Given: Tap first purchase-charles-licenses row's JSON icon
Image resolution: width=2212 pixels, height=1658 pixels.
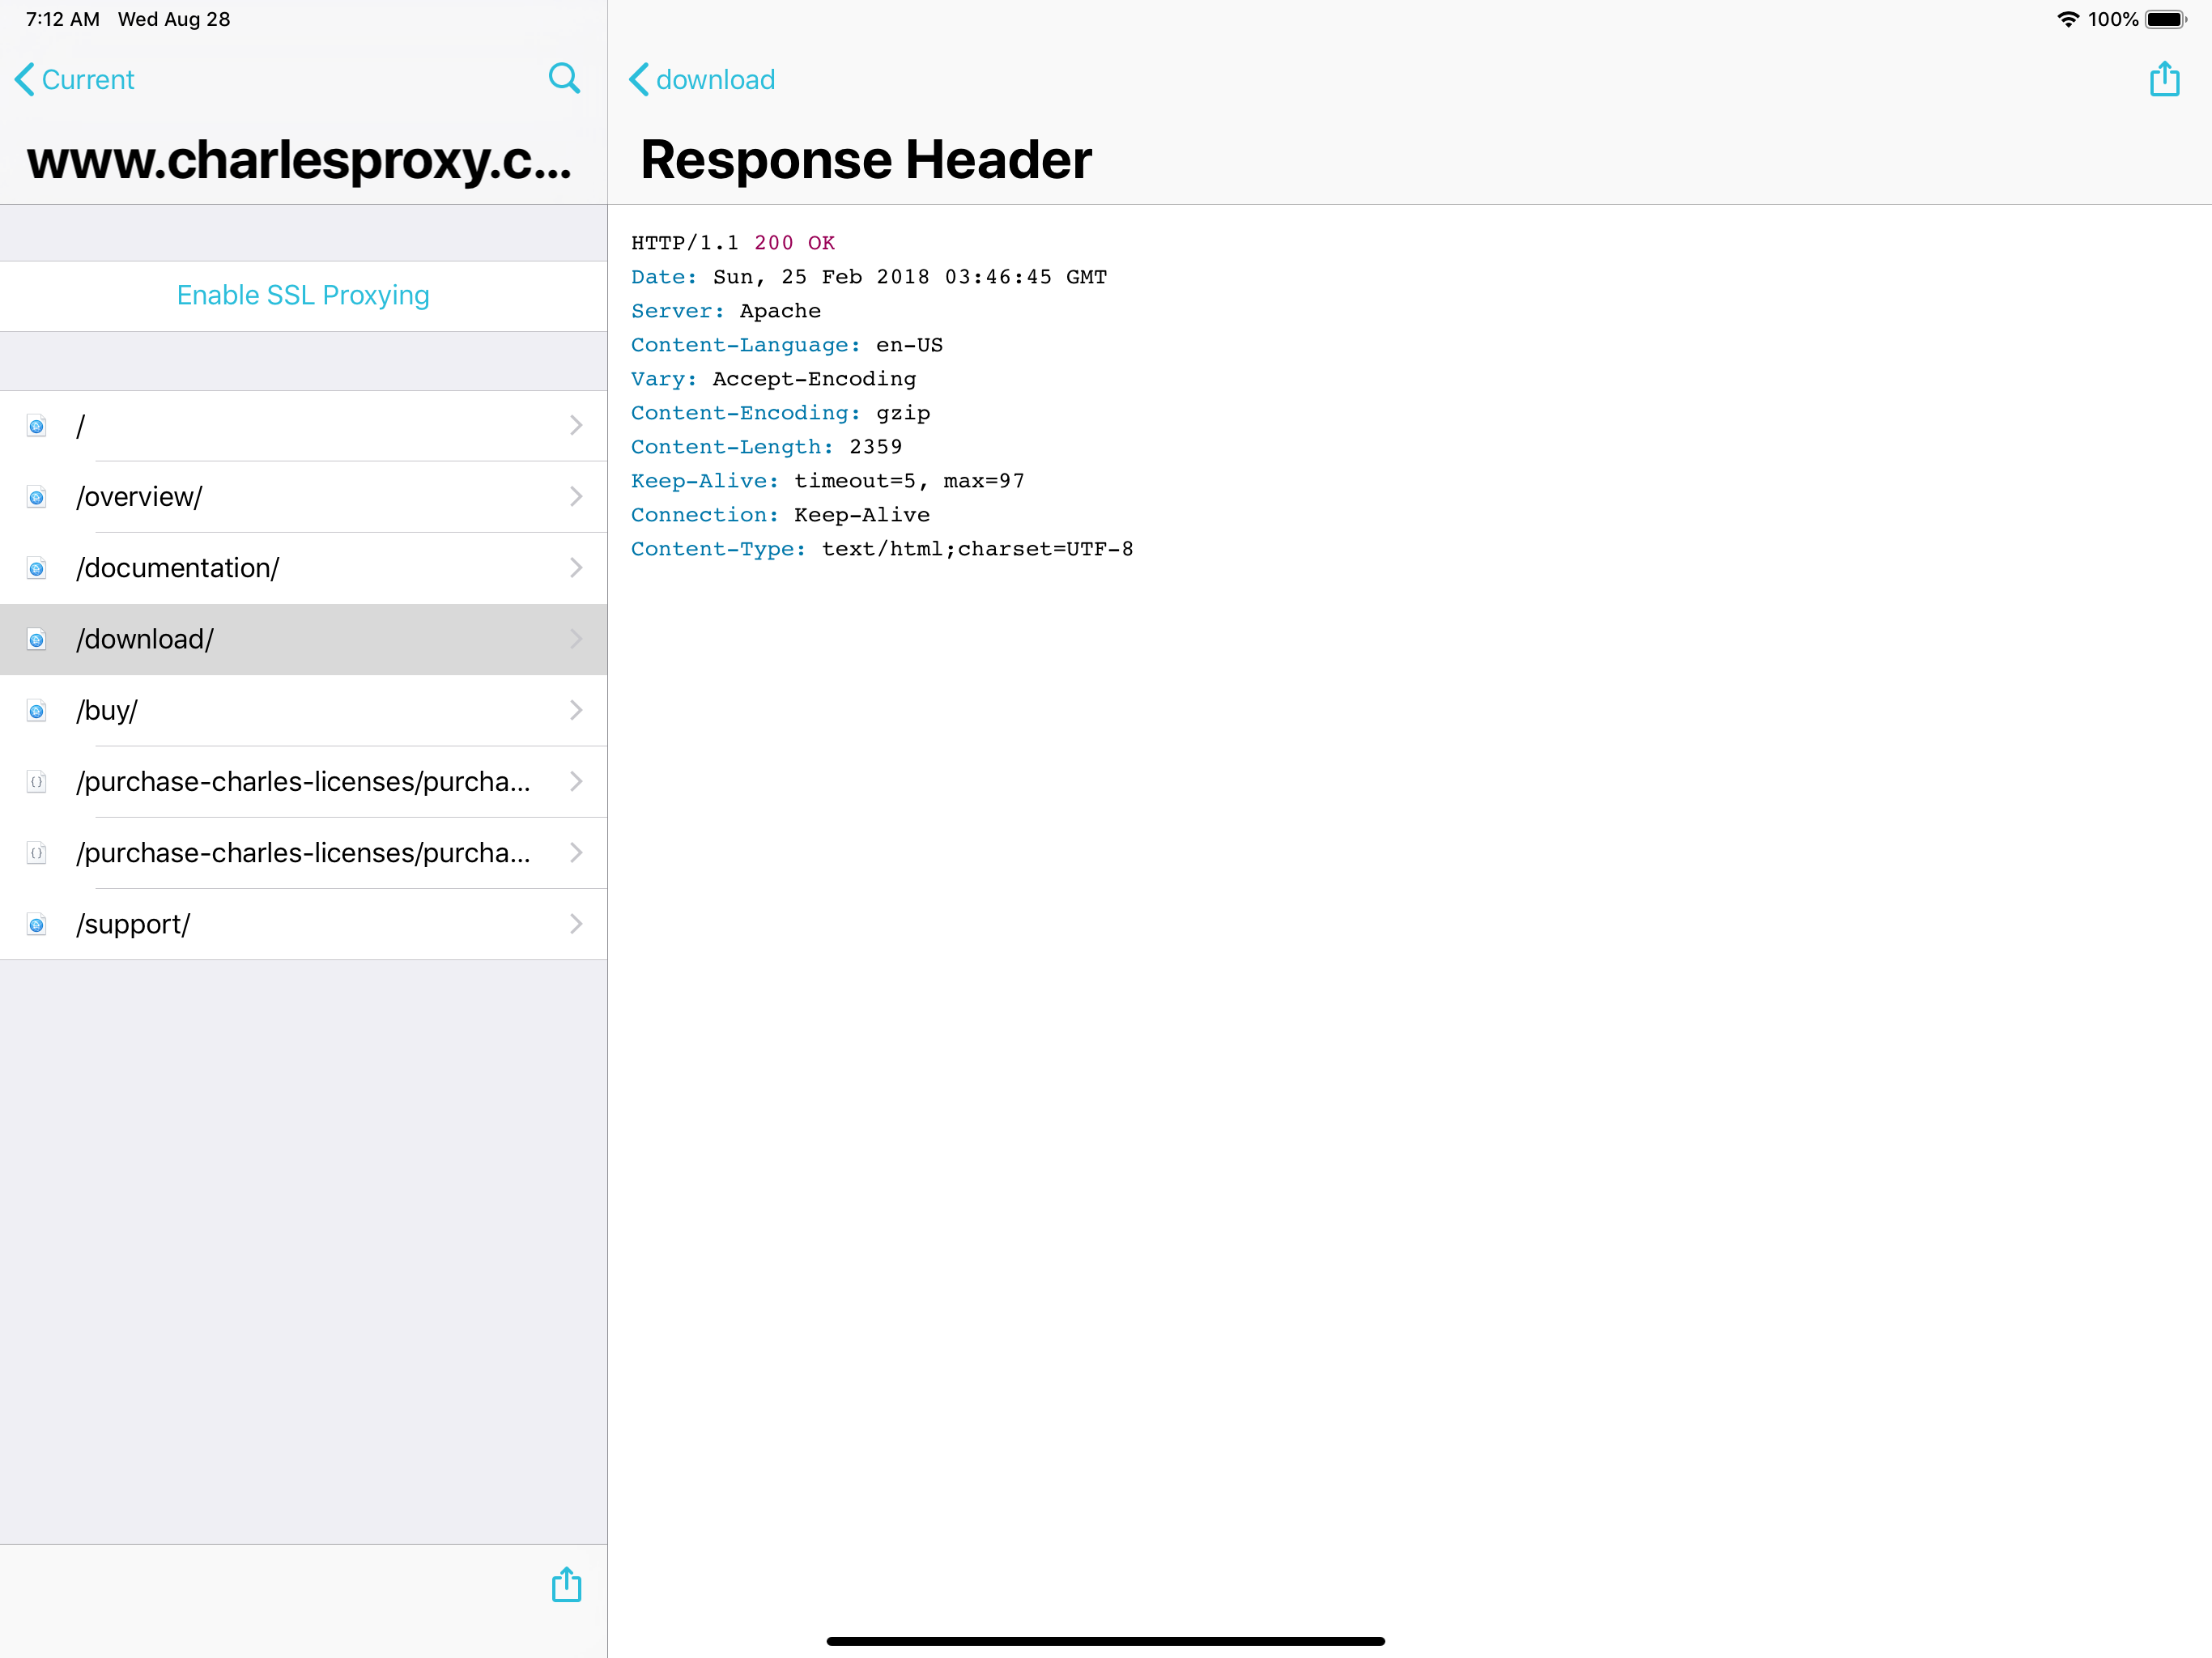Looking at the screenshot, I should click(x=37, y=782).
